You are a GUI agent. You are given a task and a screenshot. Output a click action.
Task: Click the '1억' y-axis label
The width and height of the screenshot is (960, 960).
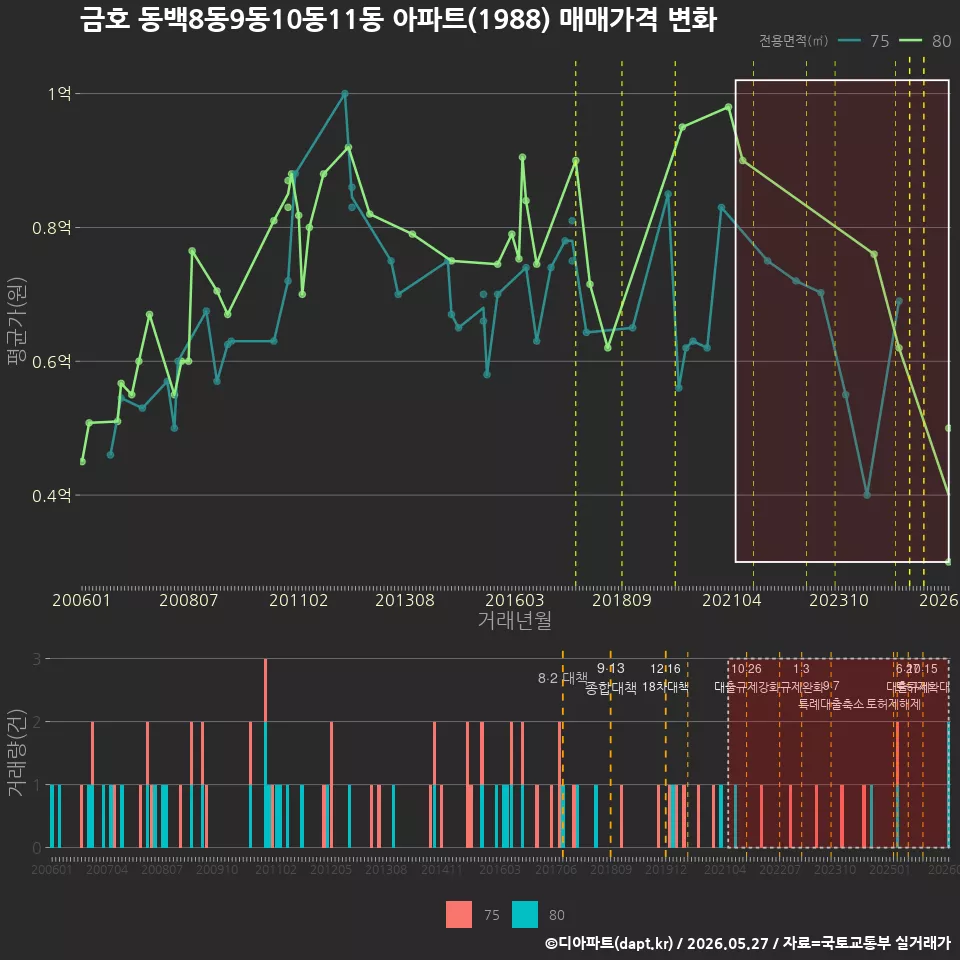[x=59, y=94]
